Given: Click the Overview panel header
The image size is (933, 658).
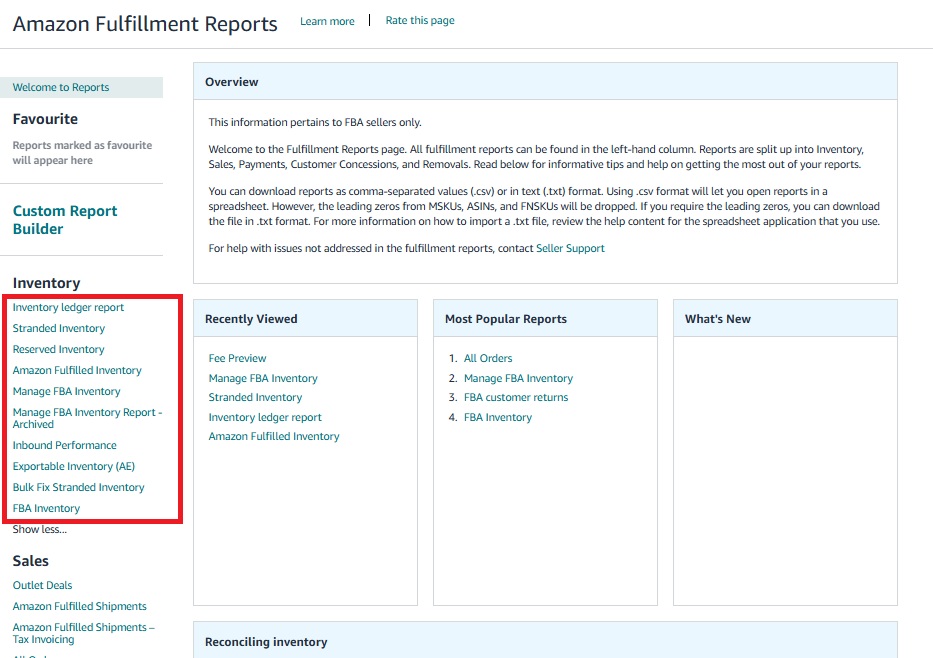Looking at the screenshot, I should 545,82.
